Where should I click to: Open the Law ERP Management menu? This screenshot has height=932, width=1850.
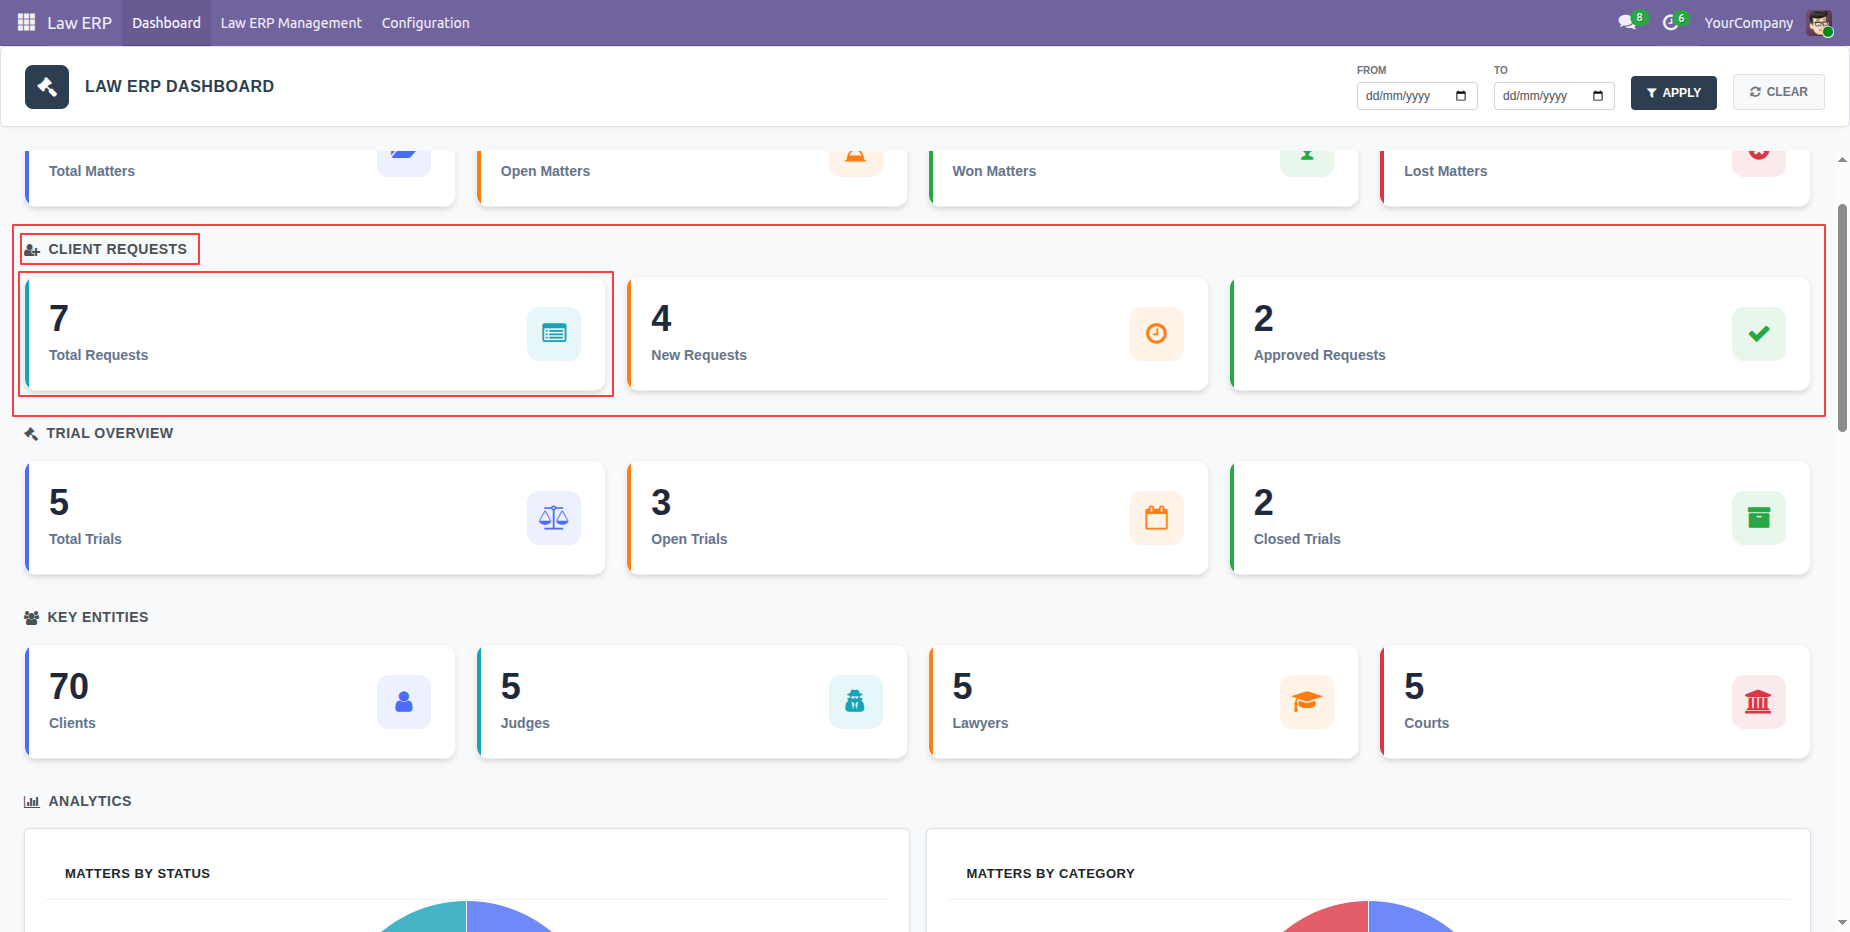[x=291, y=23]
